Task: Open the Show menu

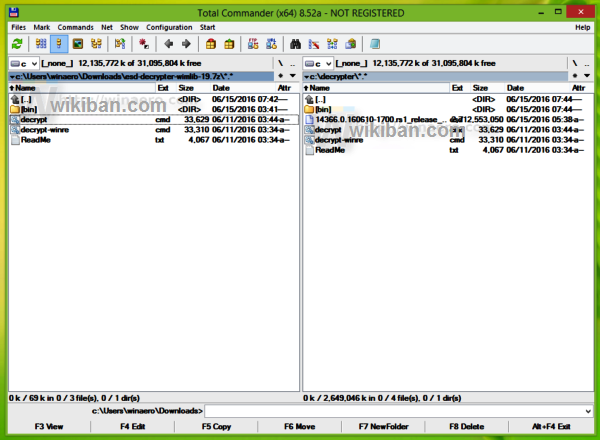Action: pyautogui.click(x=129, y=27)
